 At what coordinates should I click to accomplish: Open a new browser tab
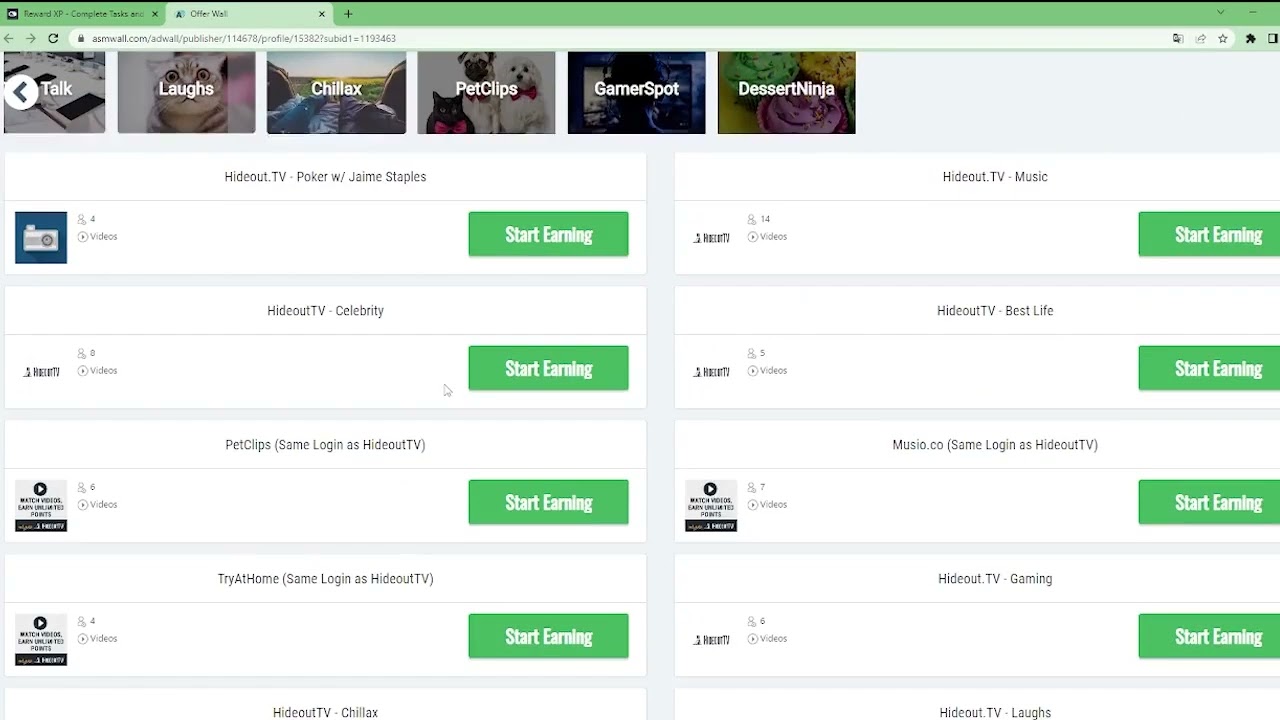[348, 14]
